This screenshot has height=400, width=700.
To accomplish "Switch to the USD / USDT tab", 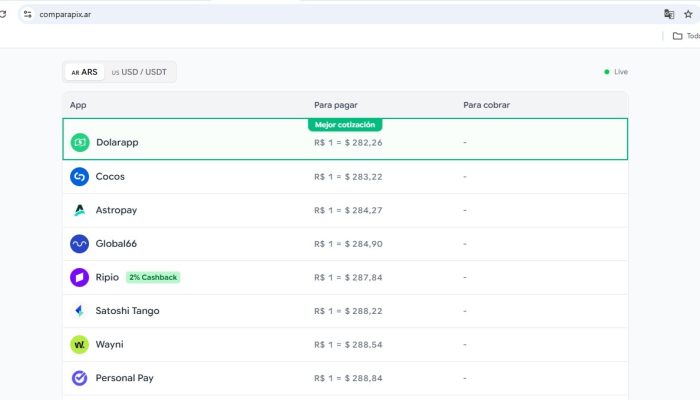I will 139,72.
